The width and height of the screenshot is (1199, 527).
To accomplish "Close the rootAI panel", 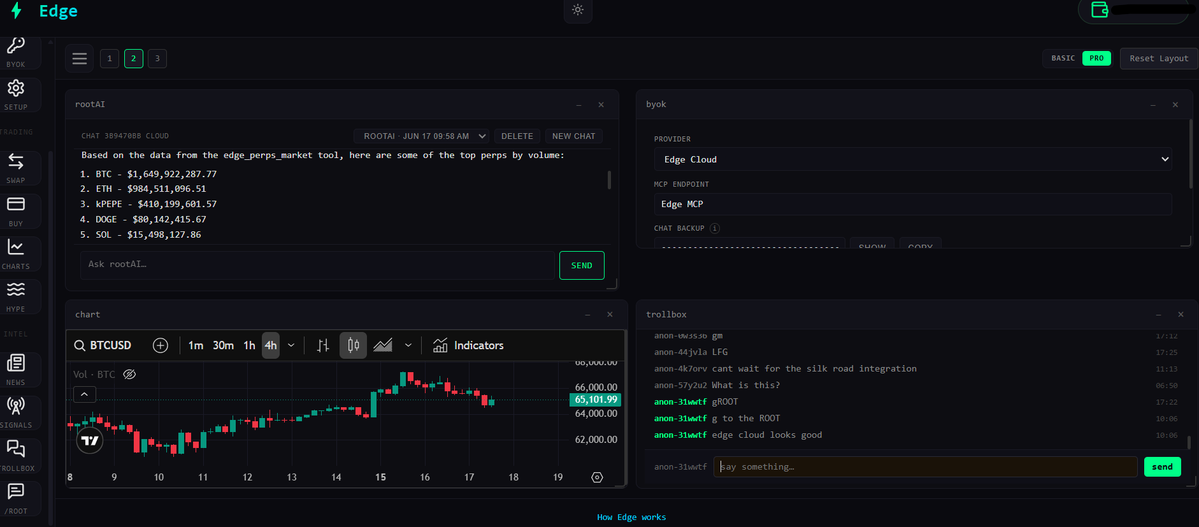I will coord(601,104).
